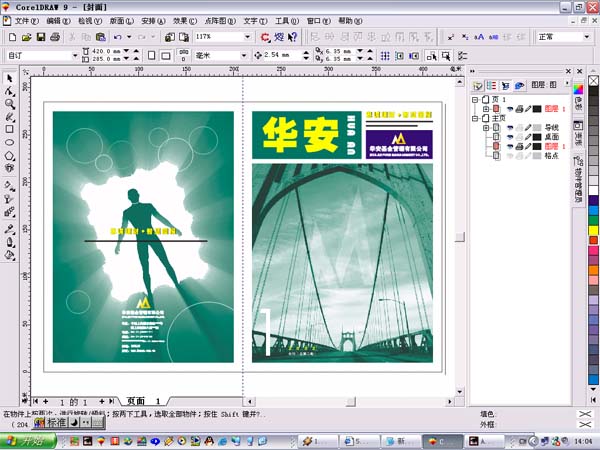The width and height of the screenshot is (600, 450).
Task: Click the no-color X swatch
Action: tap(593, 80)
